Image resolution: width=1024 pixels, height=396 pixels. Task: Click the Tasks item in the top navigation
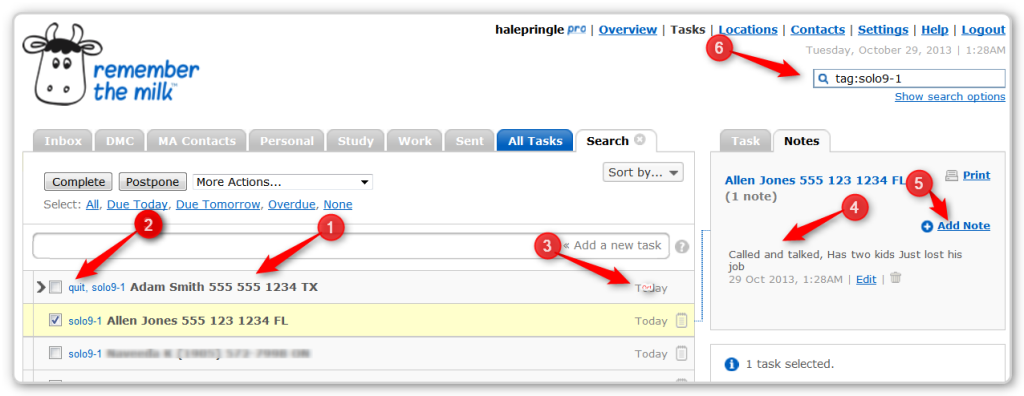tap(688, 29)
